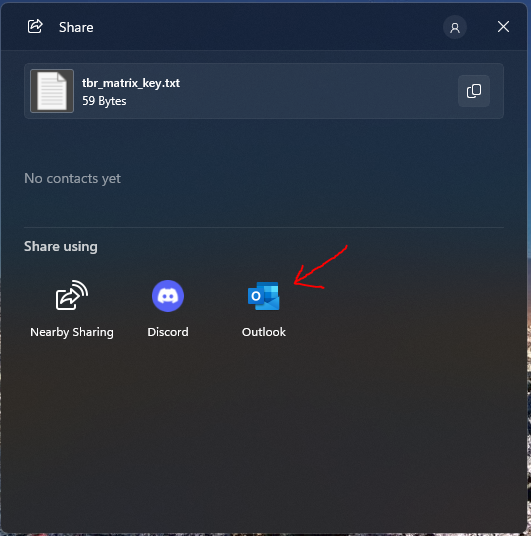531x536 pixels.
Task: Click the divider line above Share using
Action: 264,227
